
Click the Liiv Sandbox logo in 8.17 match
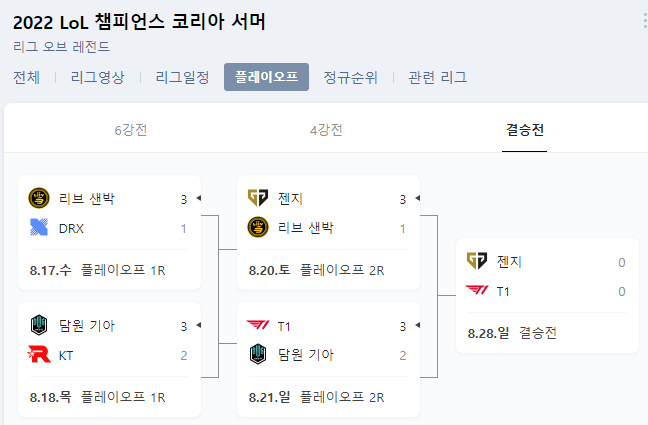point(39,198)
